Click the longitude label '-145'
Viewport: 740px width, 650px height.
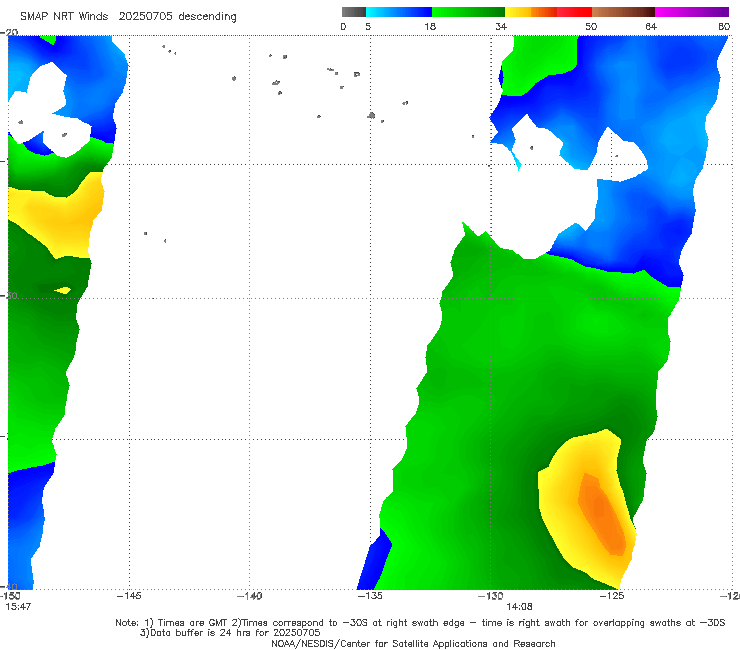(129, 596)
